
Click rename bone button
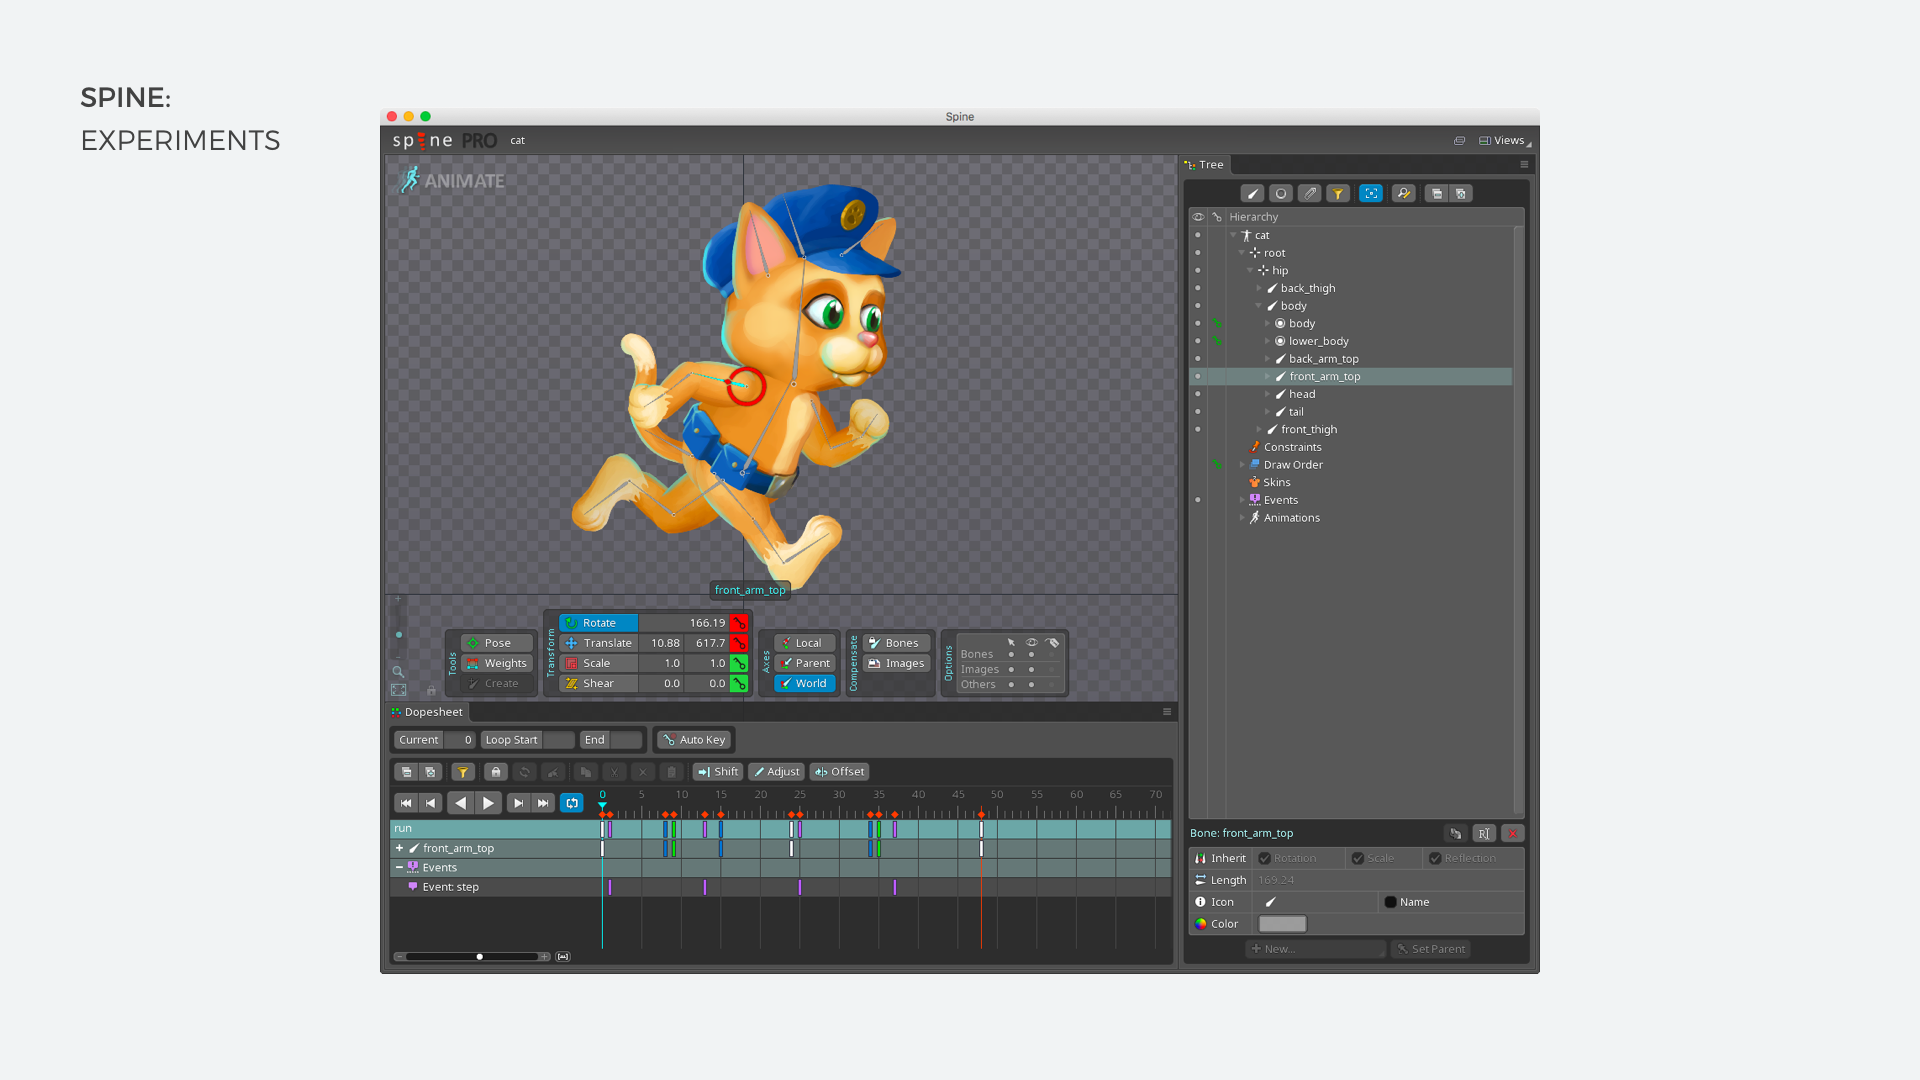[1484, 834]
